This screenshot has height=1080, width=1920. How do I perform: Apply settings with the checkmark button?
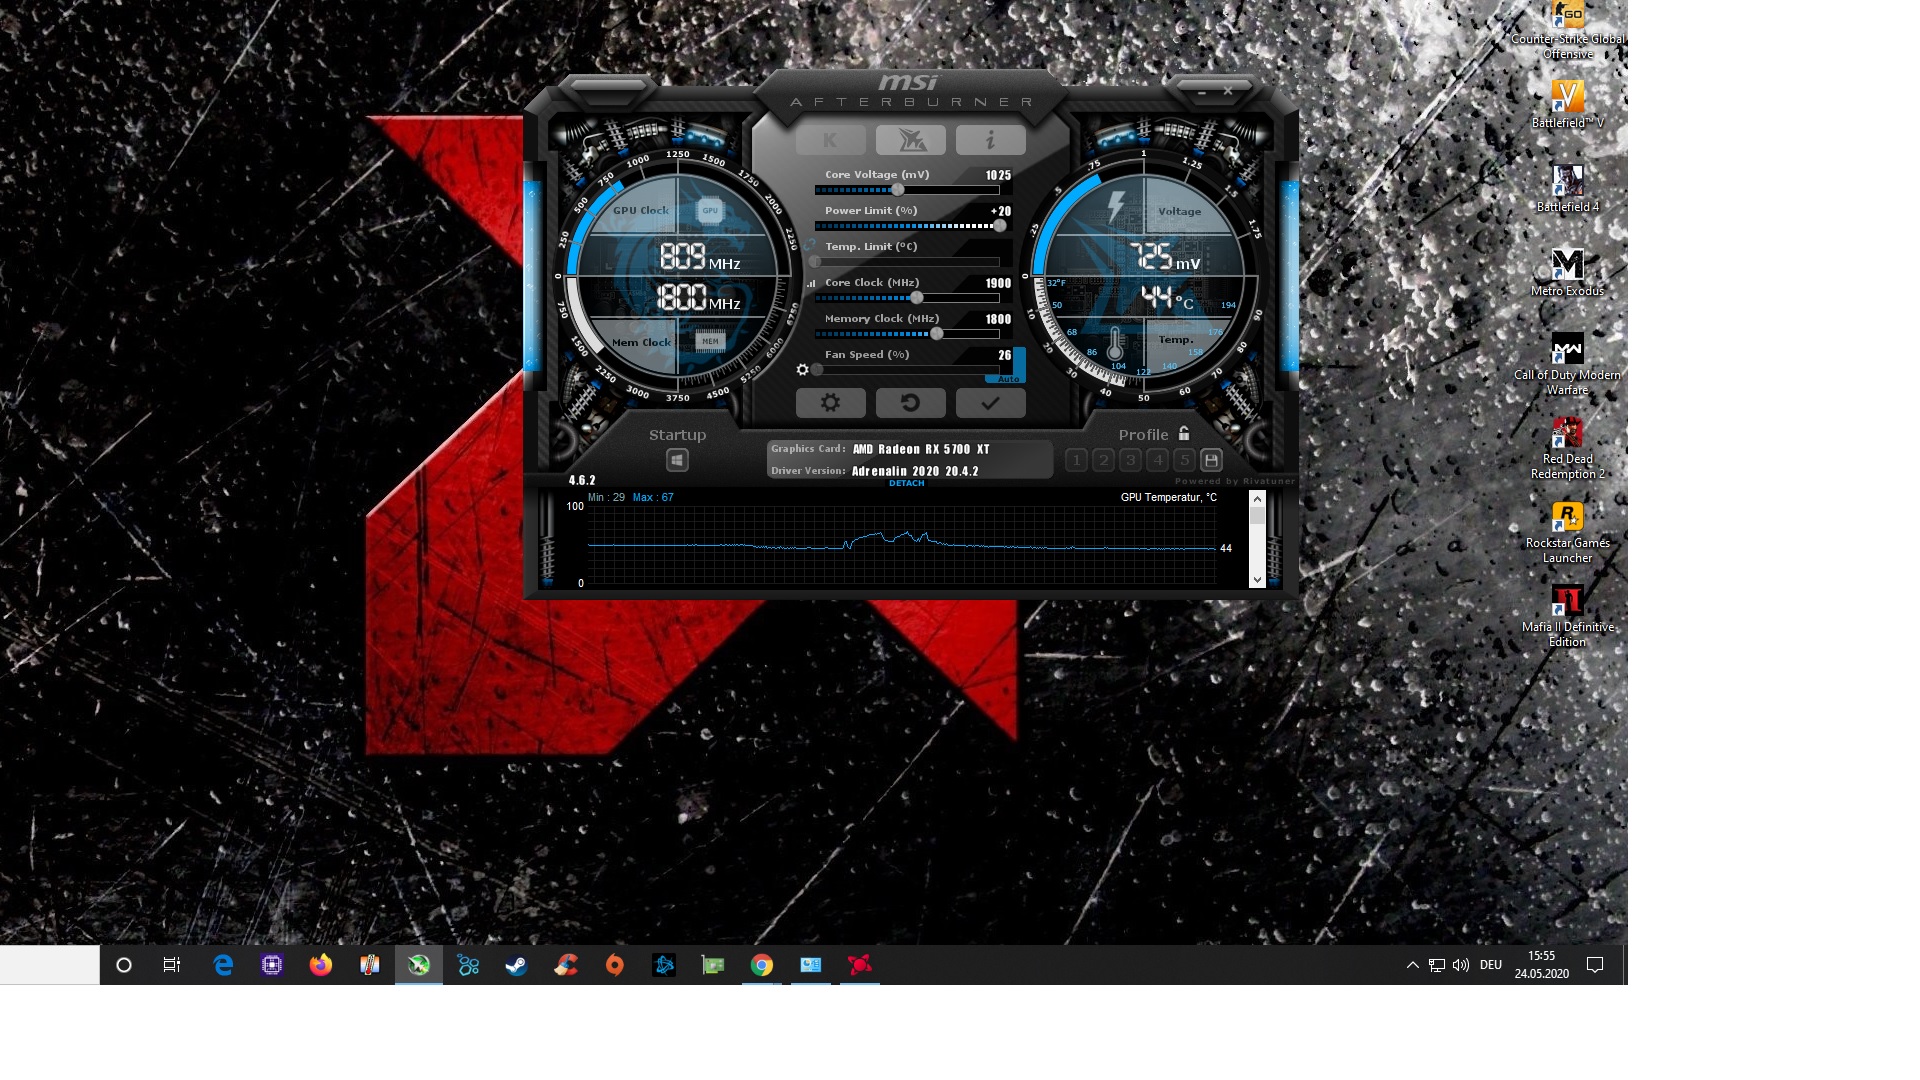click(x=990, y=403)
